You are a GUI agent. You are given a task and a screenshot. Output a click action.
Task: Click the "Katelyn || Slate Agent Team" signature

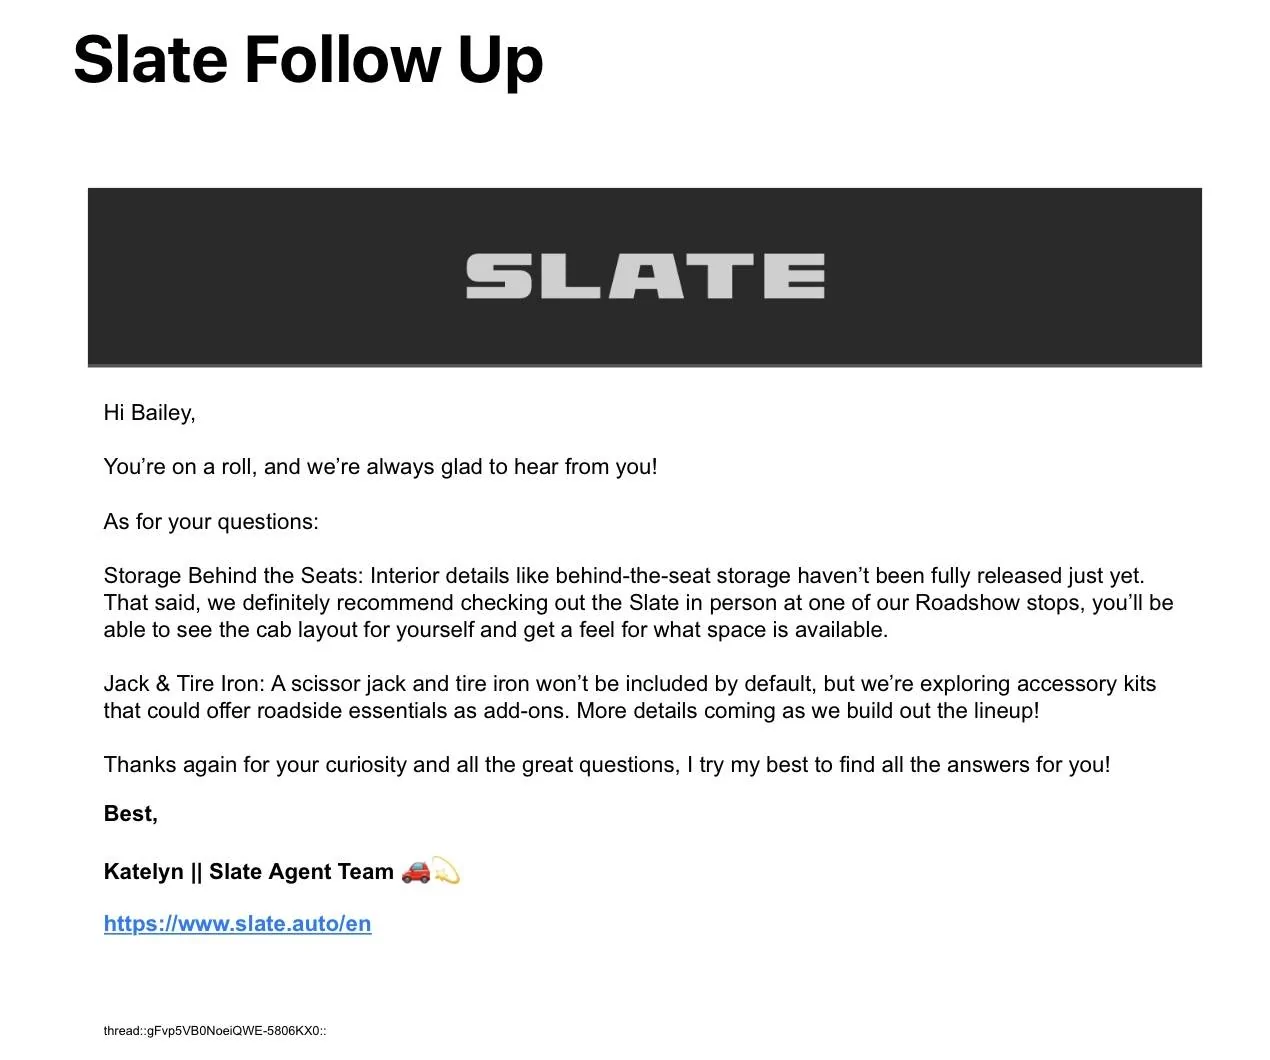coord(249,872)
